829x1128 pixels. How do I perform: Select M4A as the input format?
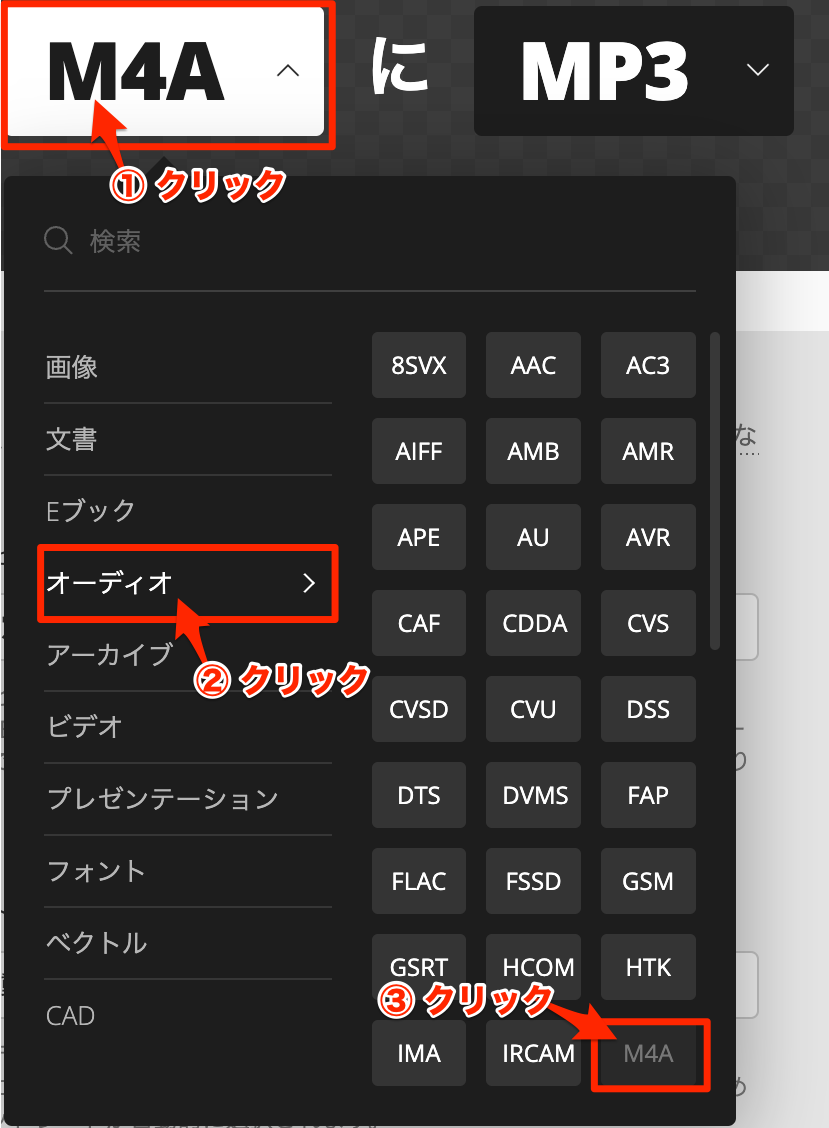click(651, 1053)
